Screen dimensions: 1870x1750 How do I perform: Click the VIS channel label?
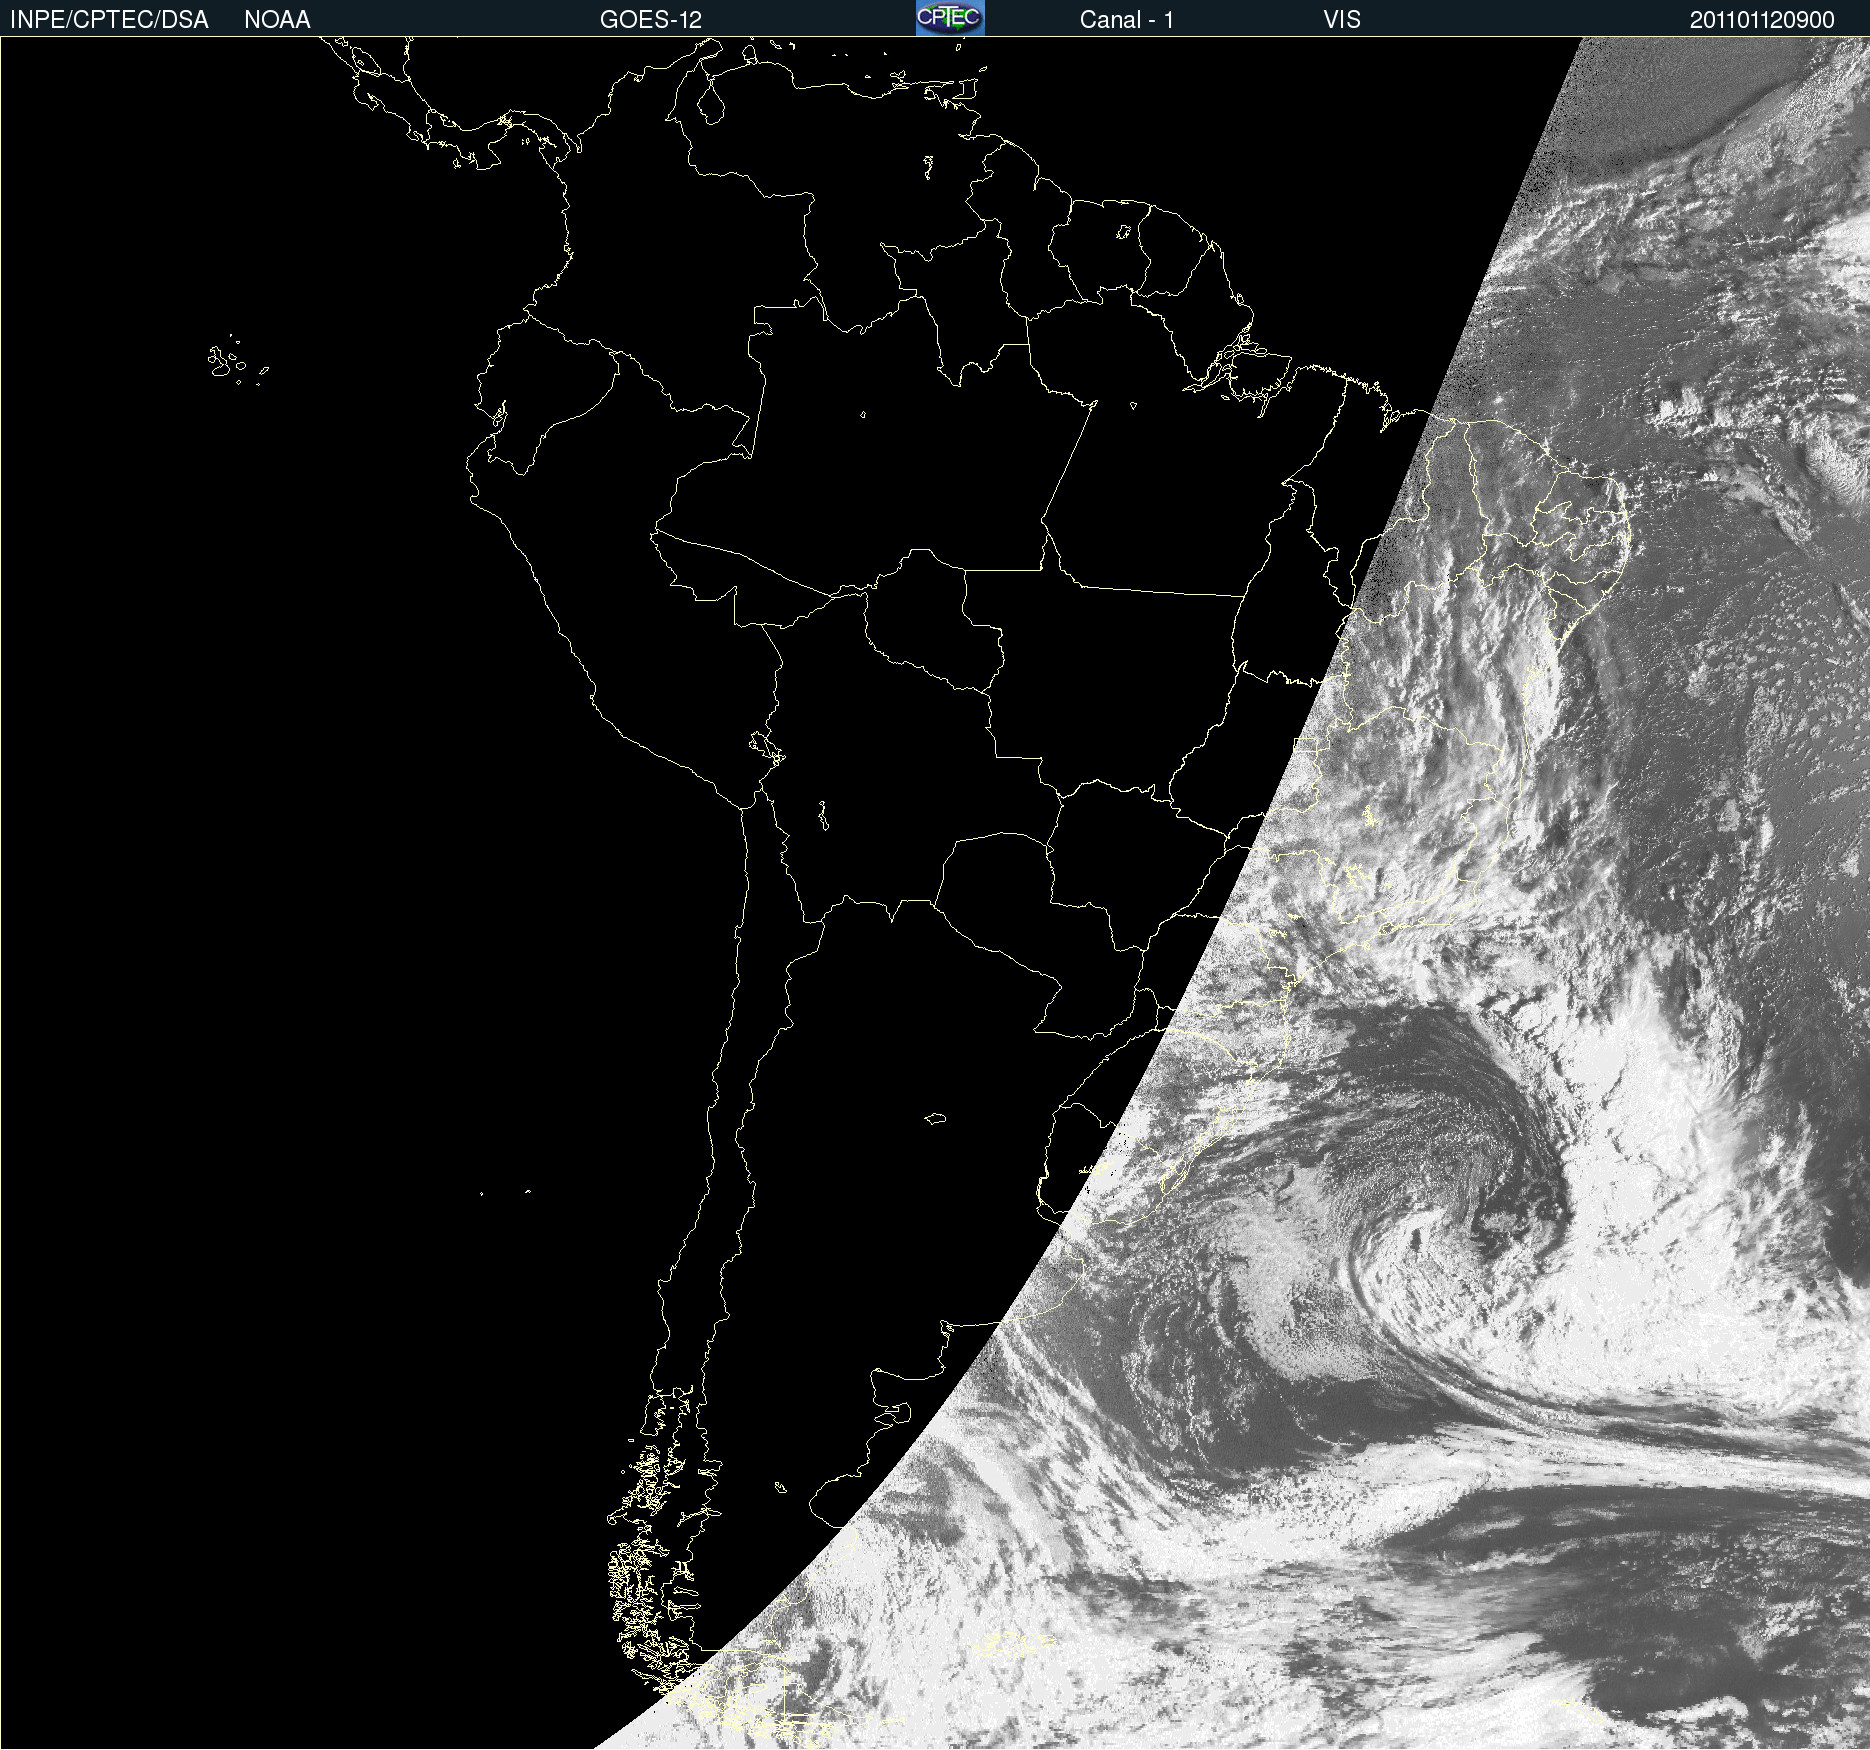(1342, 20)
